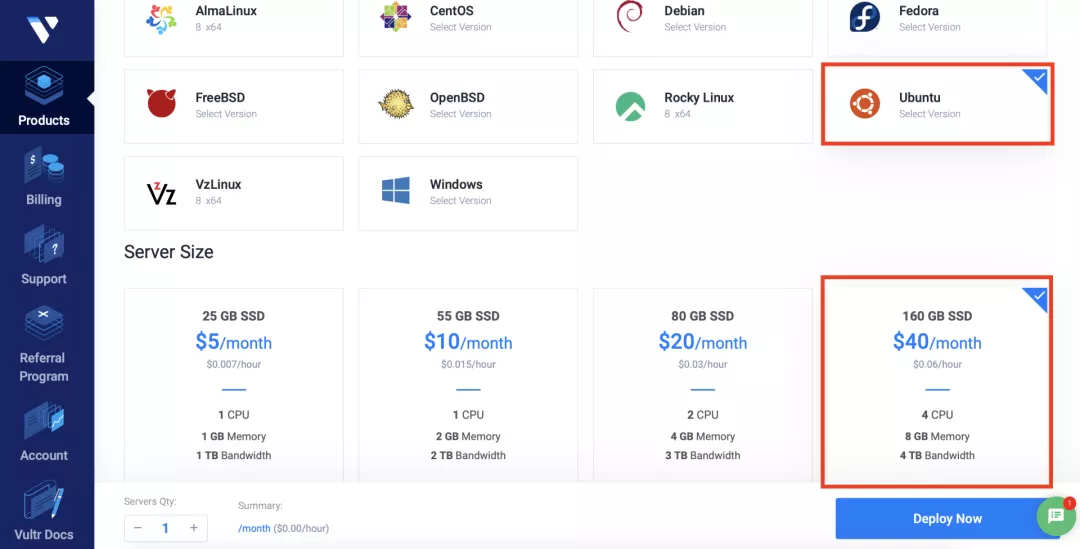
Task: Select the $10/month 55 GB SSD plan
Action: (468, 386)
